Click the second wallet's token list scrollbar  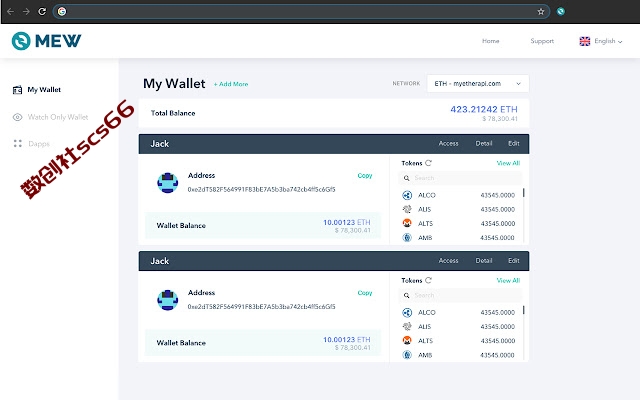(524, 310)
